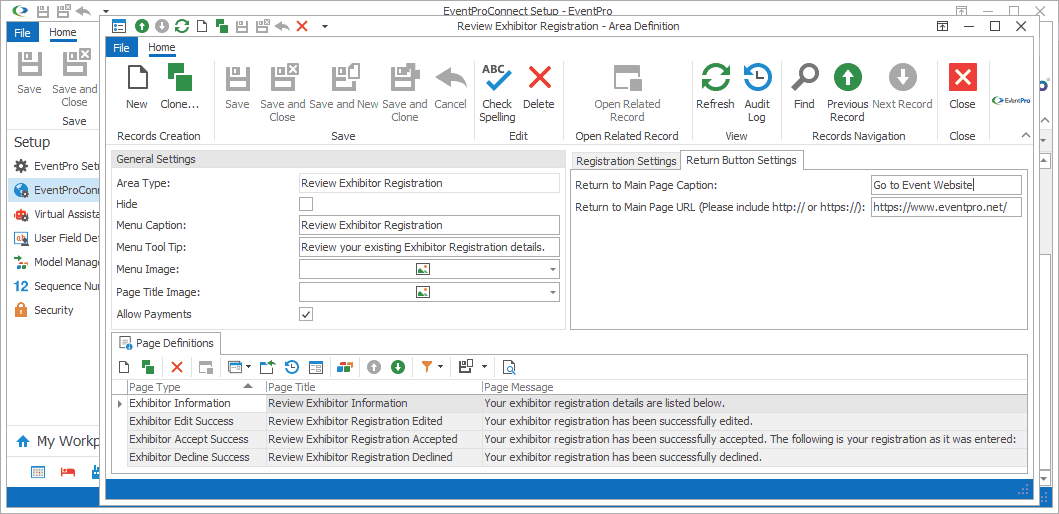Clone page definition in grid toolbar
This screenshot has height=514, width=1059.
click(148, 367)
